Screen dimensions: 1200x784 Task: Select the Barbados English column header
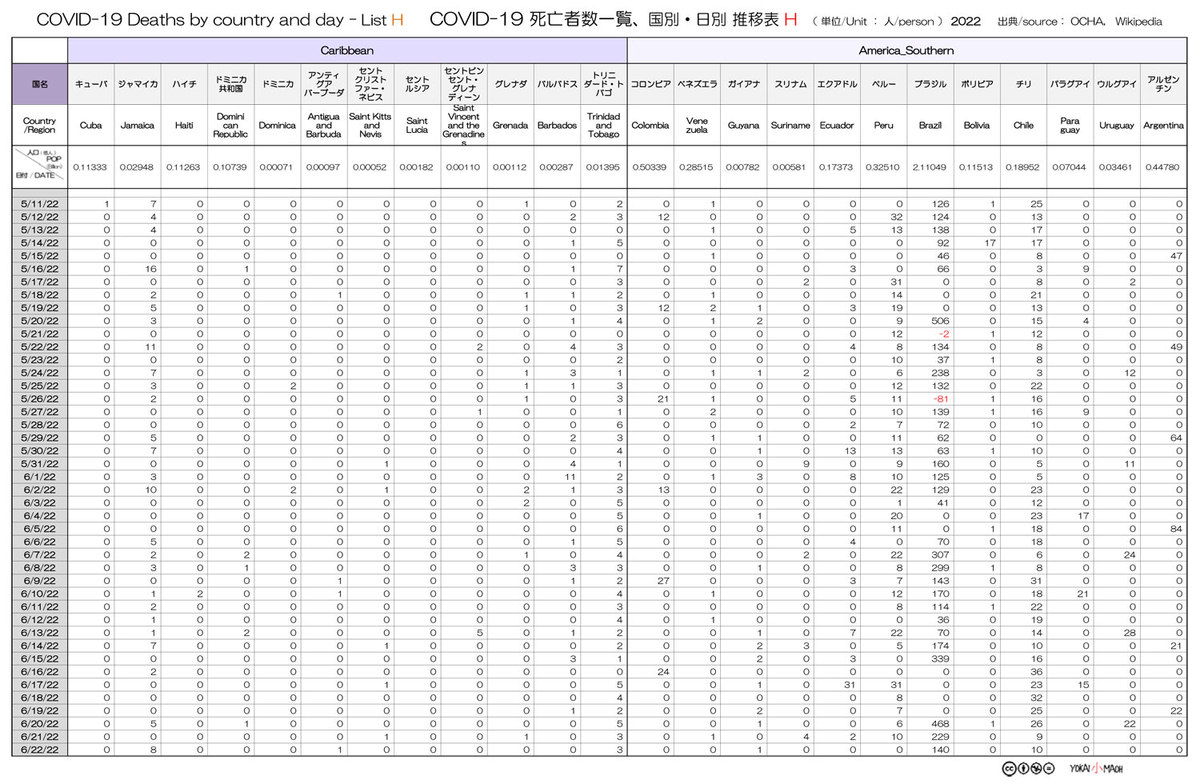click(556, 127)
